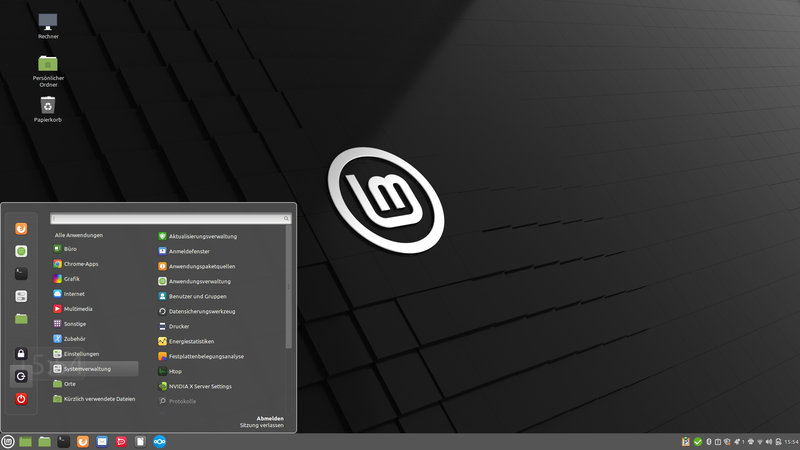Image resolution: width=800 pixels, height=450 pixels.
Task: Open the file manager from the panel
Action: (x=44, y=442)
